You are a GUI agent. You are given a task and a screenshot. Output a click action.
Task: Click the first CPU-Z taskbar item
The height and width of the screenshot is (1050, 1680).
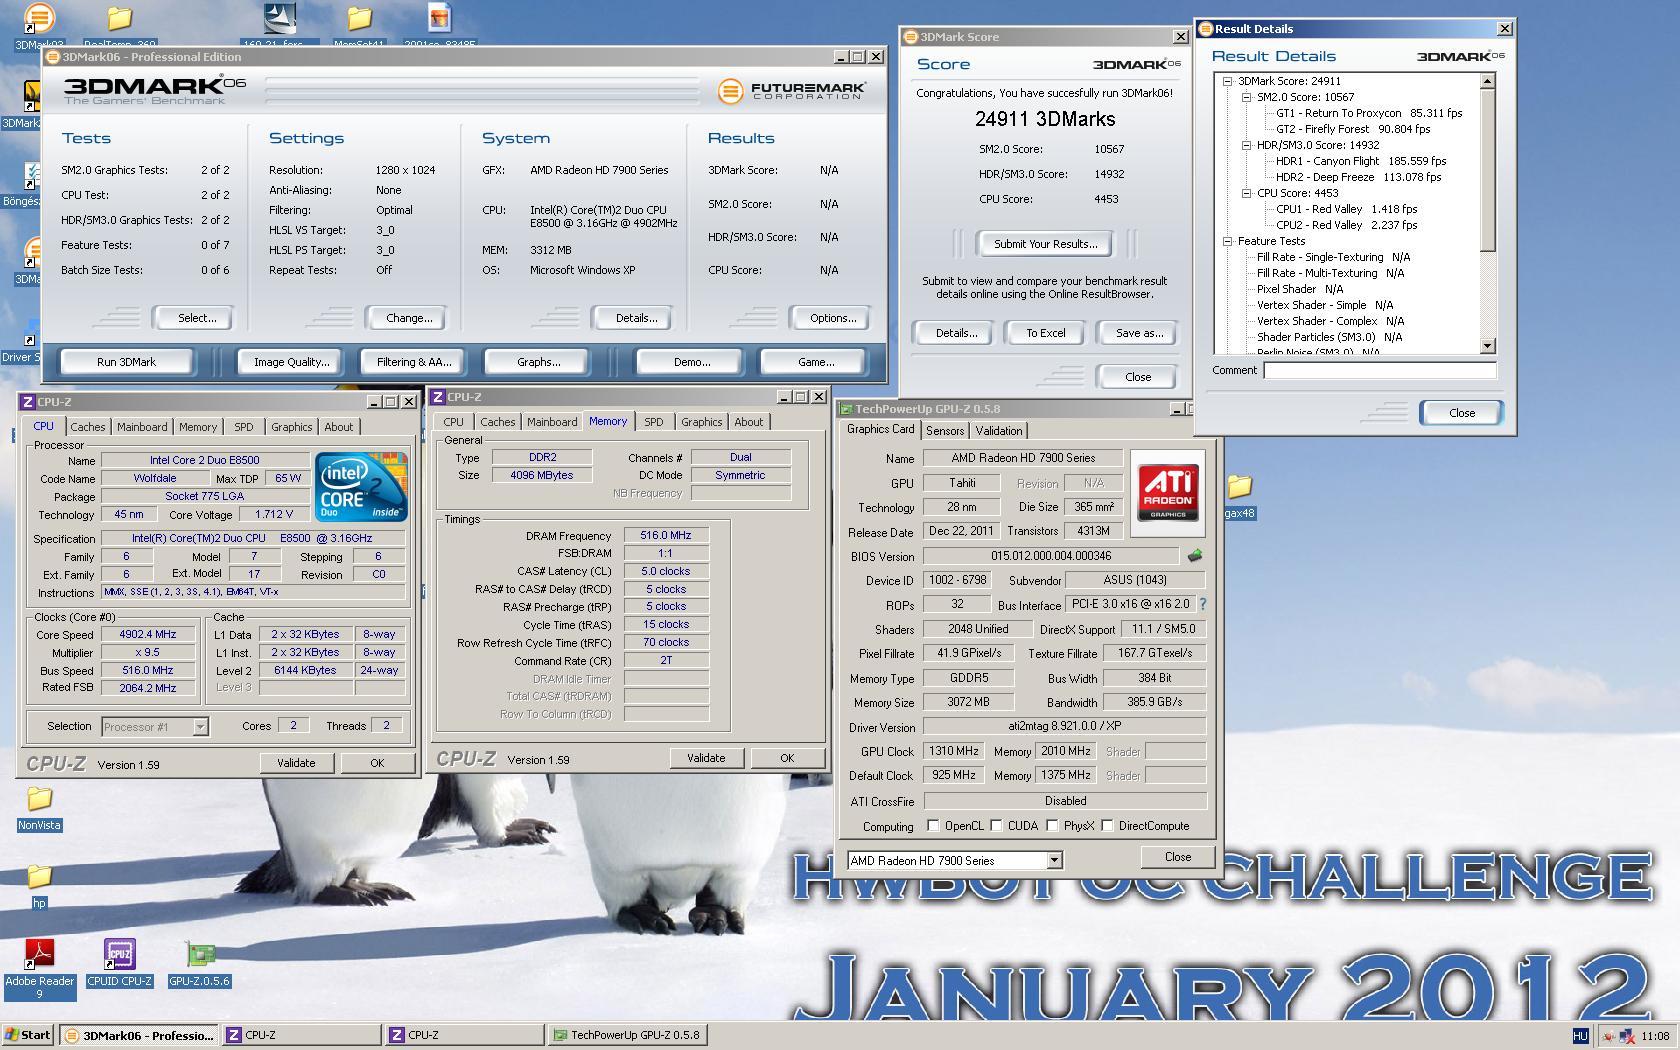pos(302,1035)
